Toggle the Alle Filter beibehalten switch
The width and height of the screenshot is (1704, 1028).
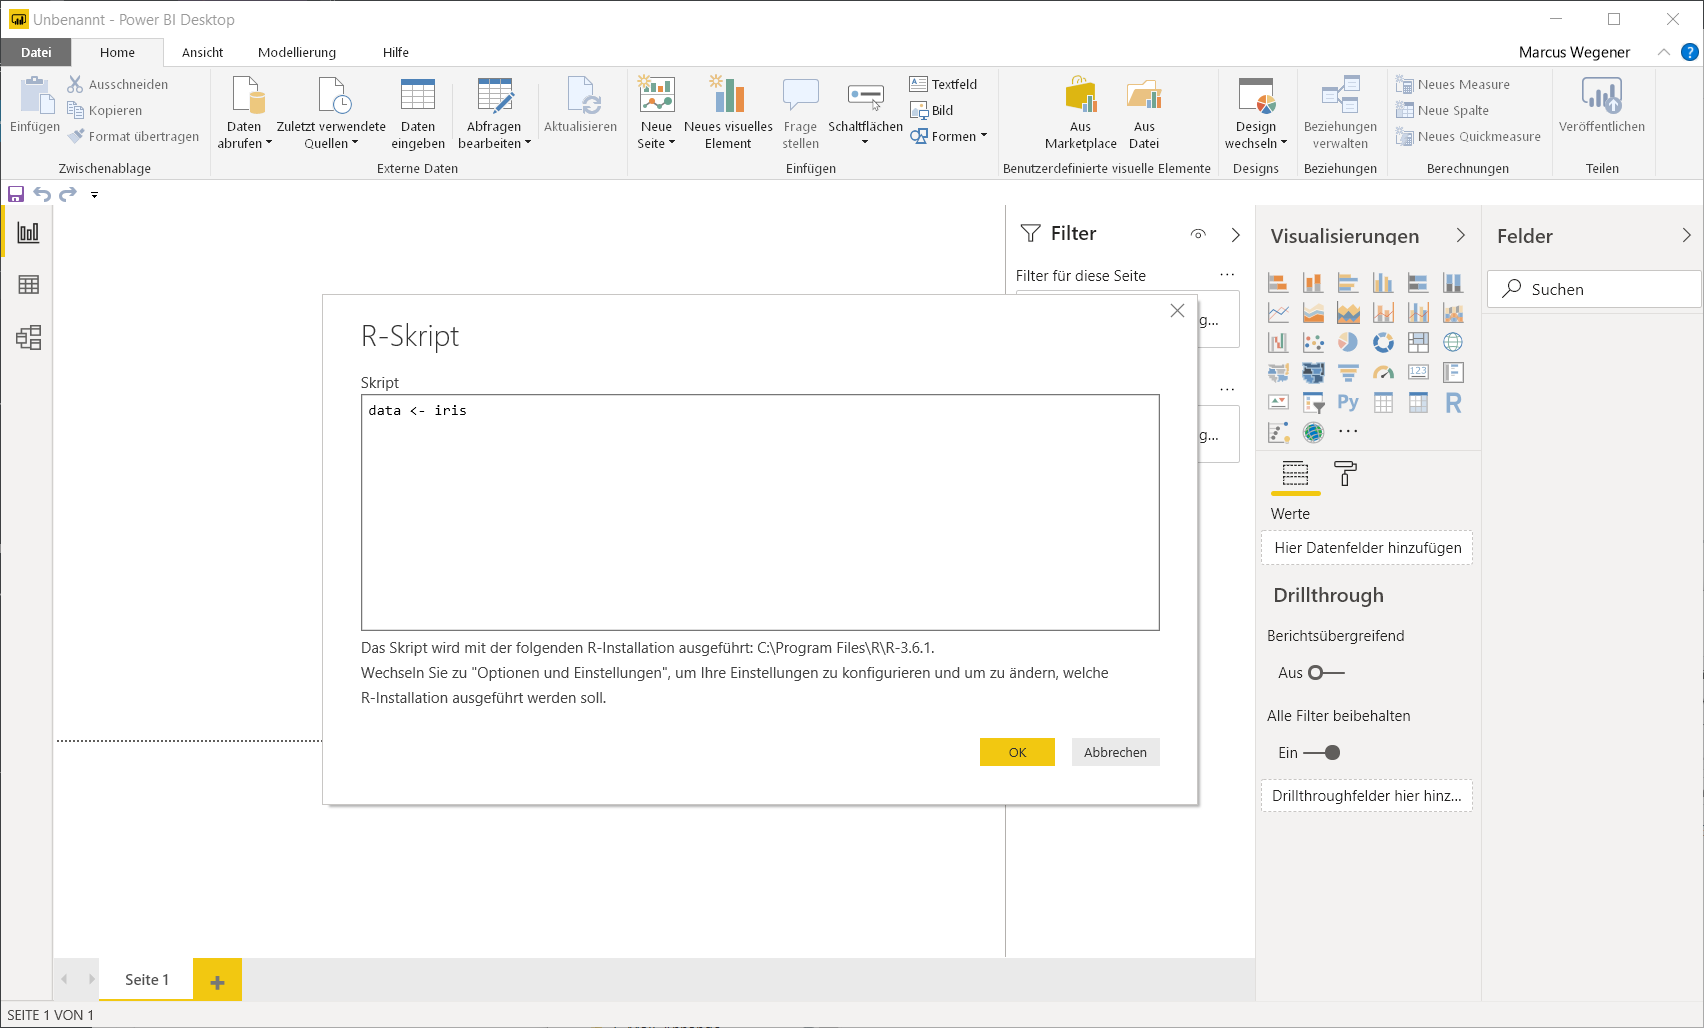tap(1322, 753)
